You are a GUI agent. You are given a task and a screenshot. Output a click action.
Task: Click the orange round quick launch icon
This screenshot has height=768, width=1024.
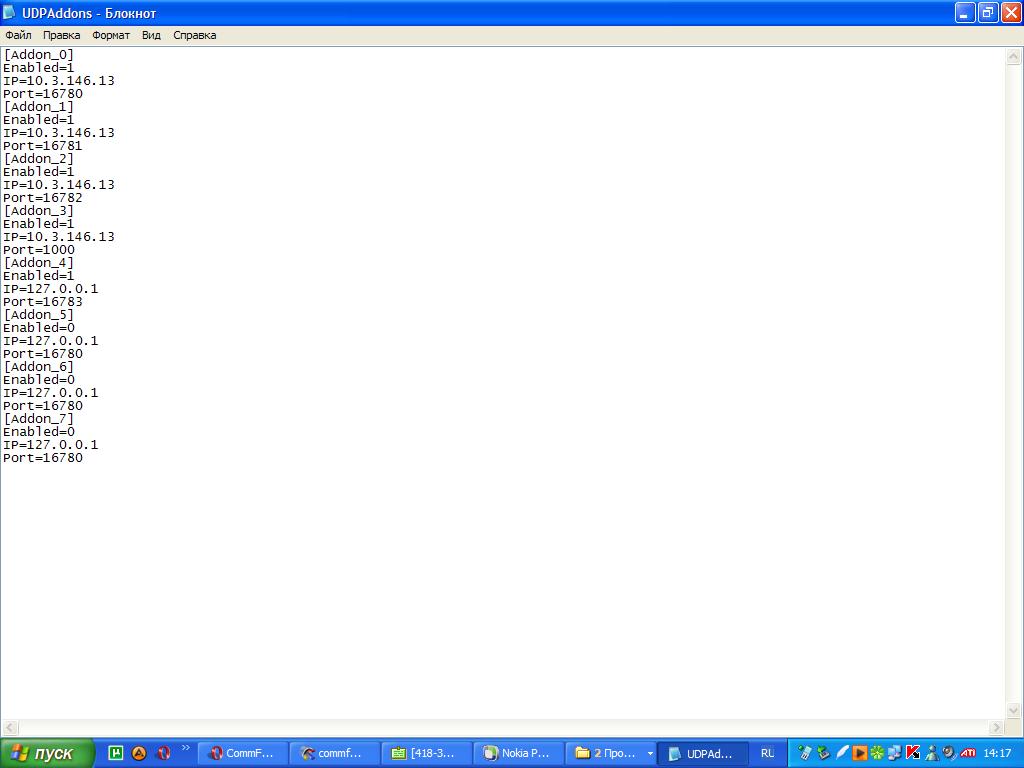tap(140, 753)
